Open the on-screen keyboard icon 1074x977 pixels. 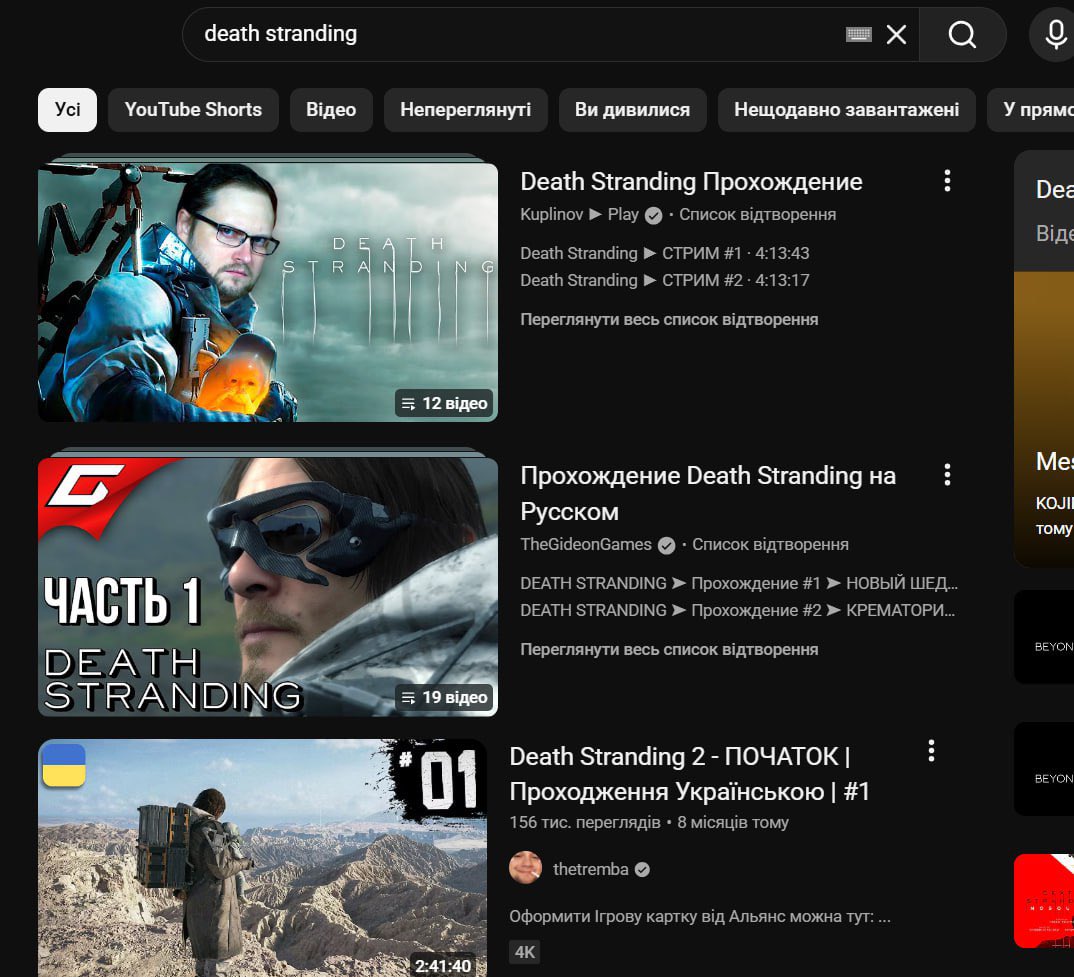[858, 34]
